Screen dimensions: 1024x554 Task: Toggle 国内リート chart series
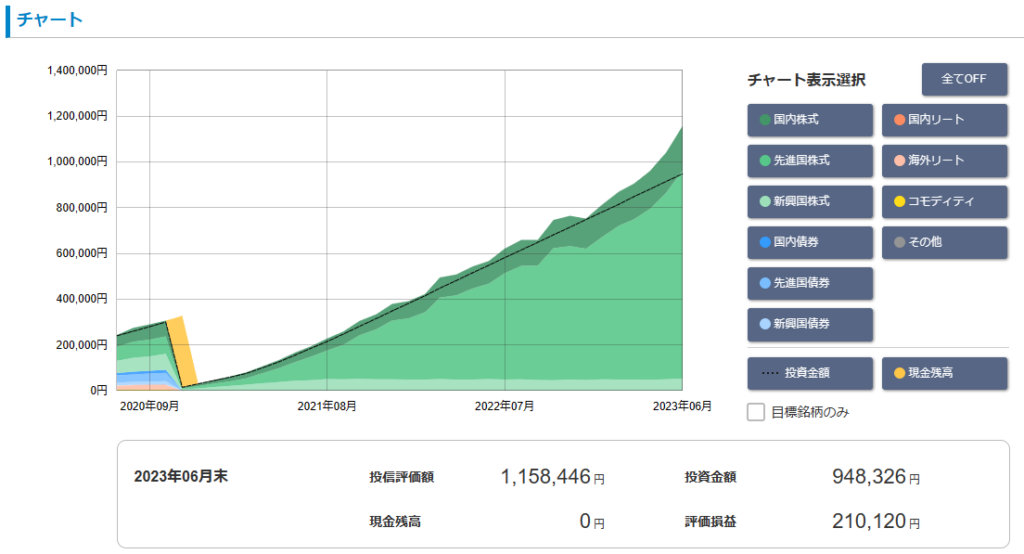tap(944, 120)
